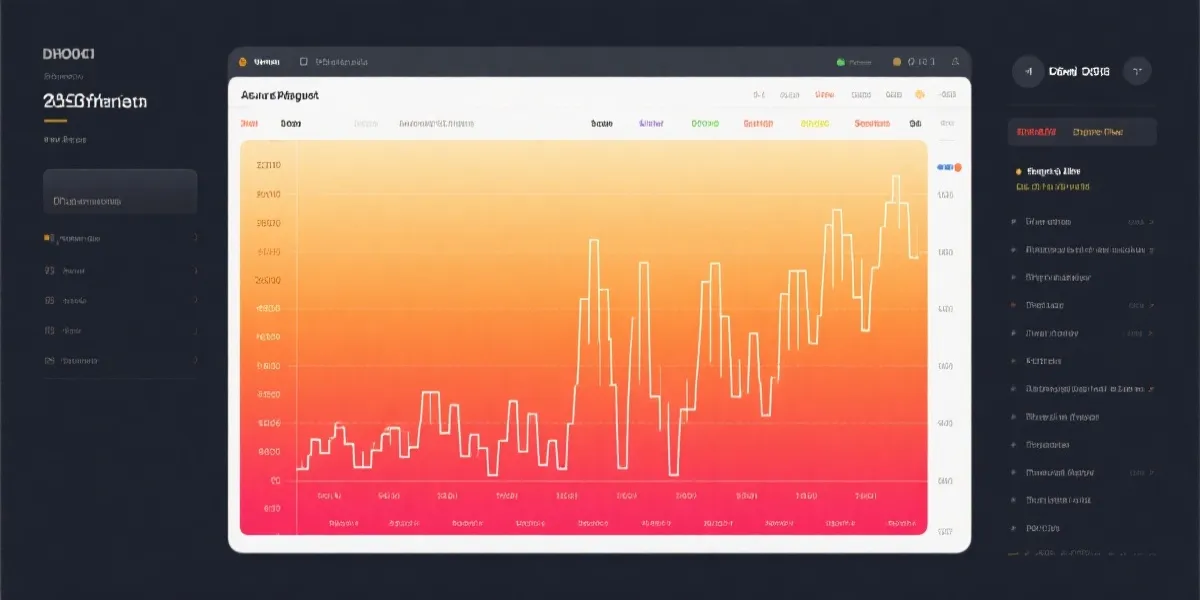Toggle the green series label above chart
The width and height of the screenshot is (1200, 600).
pyautogui.click(x=705, y=124)
